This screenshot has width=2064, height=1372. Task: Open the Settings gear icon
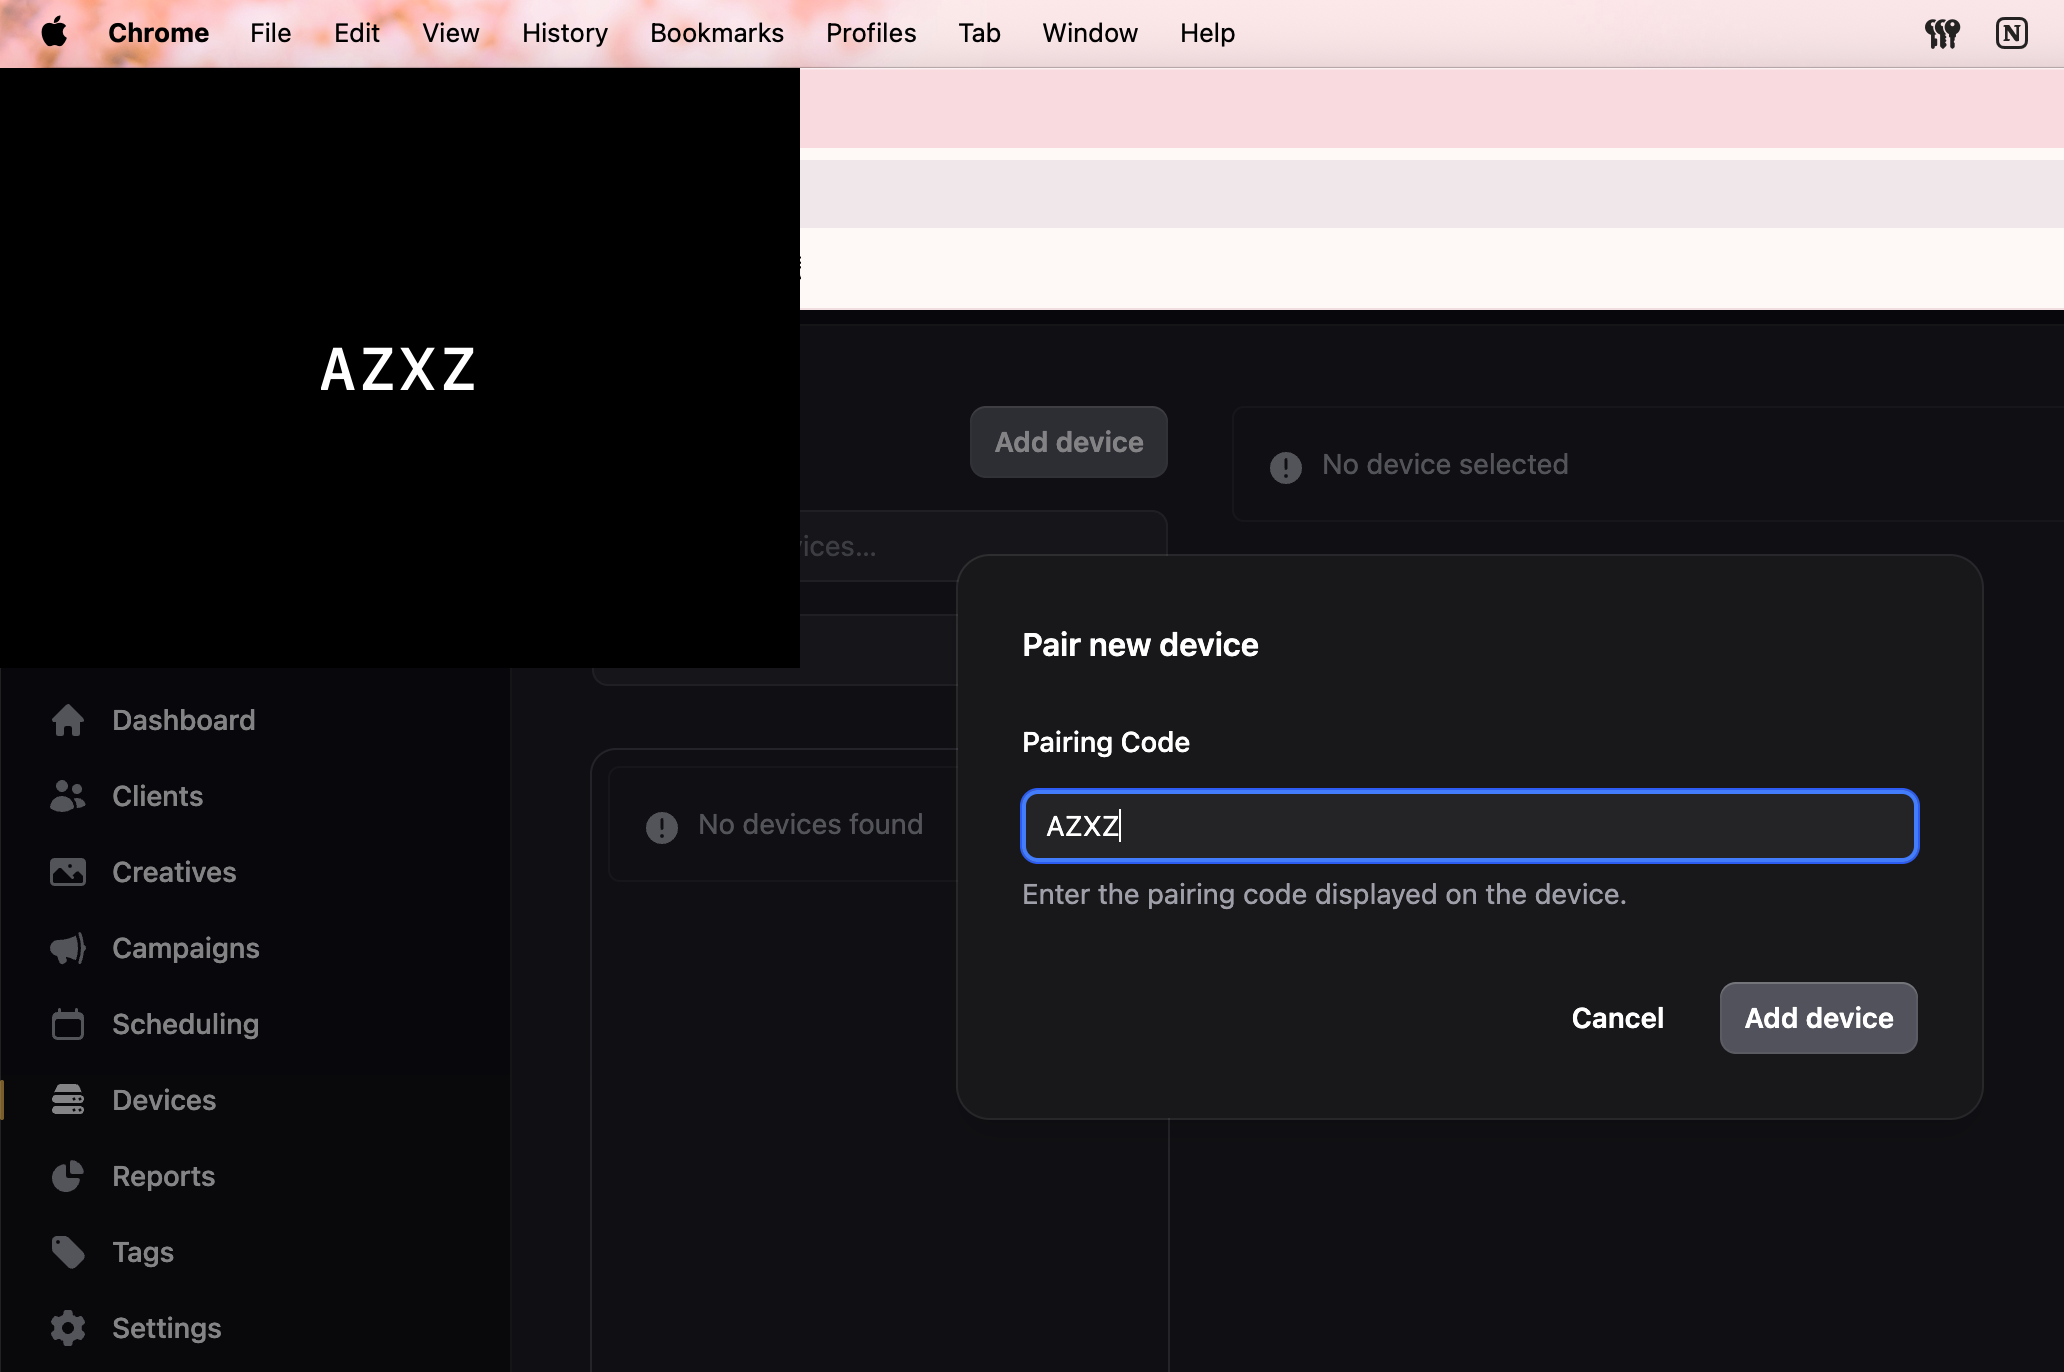[68, 1328]
